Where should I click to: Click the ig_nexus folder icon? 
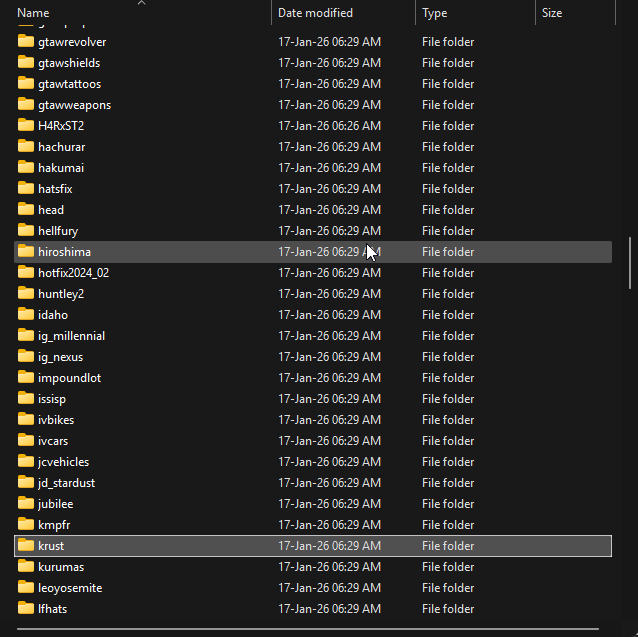pyautogui.click(x=26, y=357)
